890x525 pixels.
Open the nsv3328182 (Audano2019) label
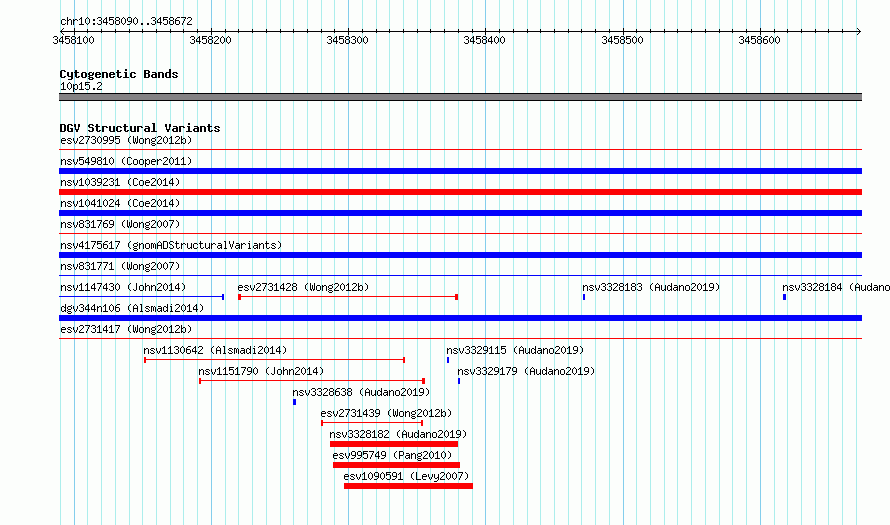398,434
